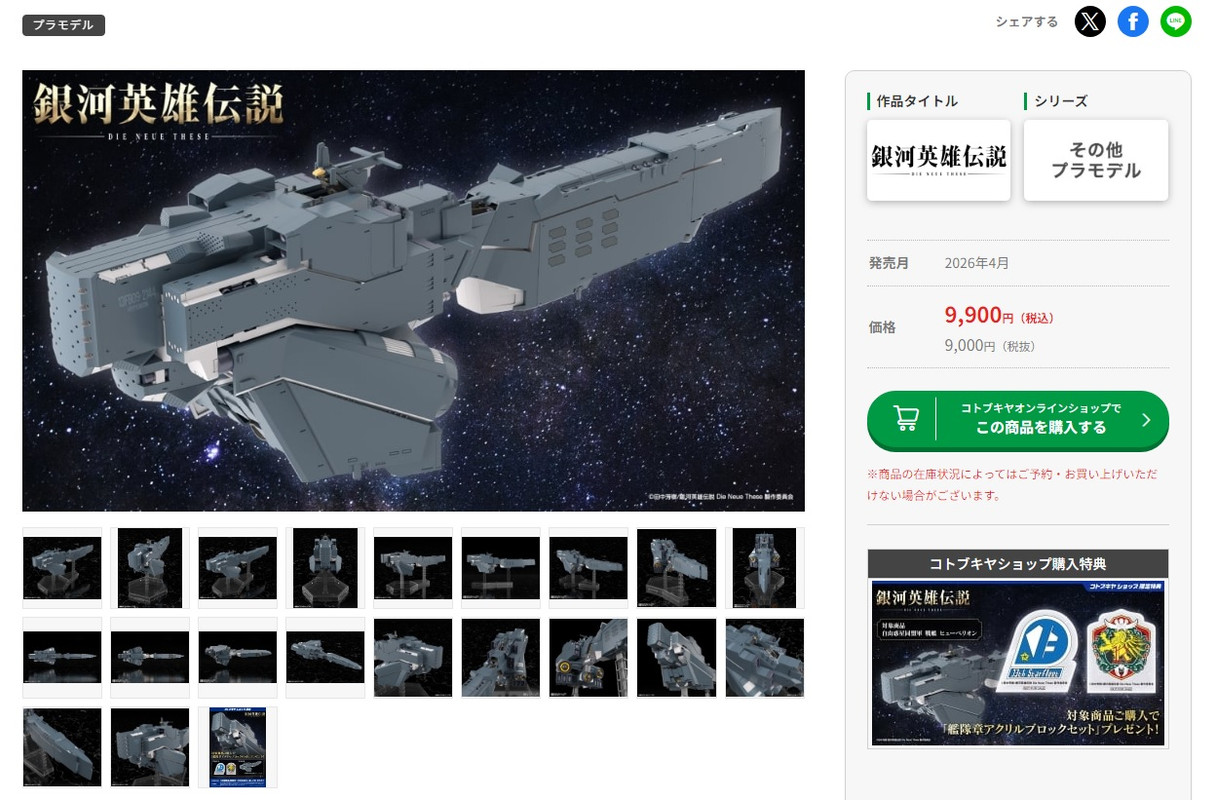Viewport: 1215px width, 800px height.
Task: Select the blue package-art thumbnail in third row
Action: coord(237,747)
